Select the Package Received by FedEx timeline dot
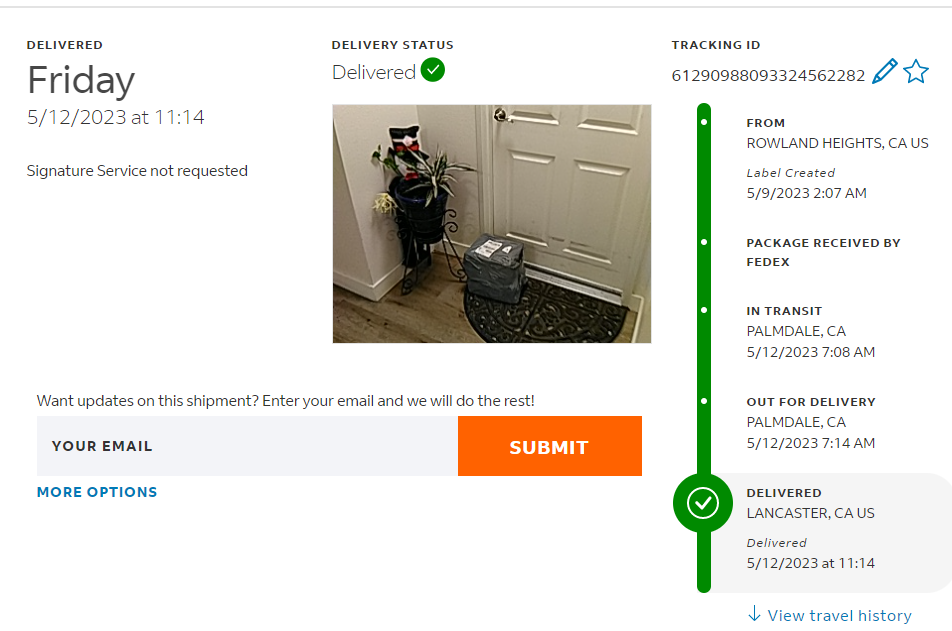This screenshot has width=952, height=631. point(704,242)
